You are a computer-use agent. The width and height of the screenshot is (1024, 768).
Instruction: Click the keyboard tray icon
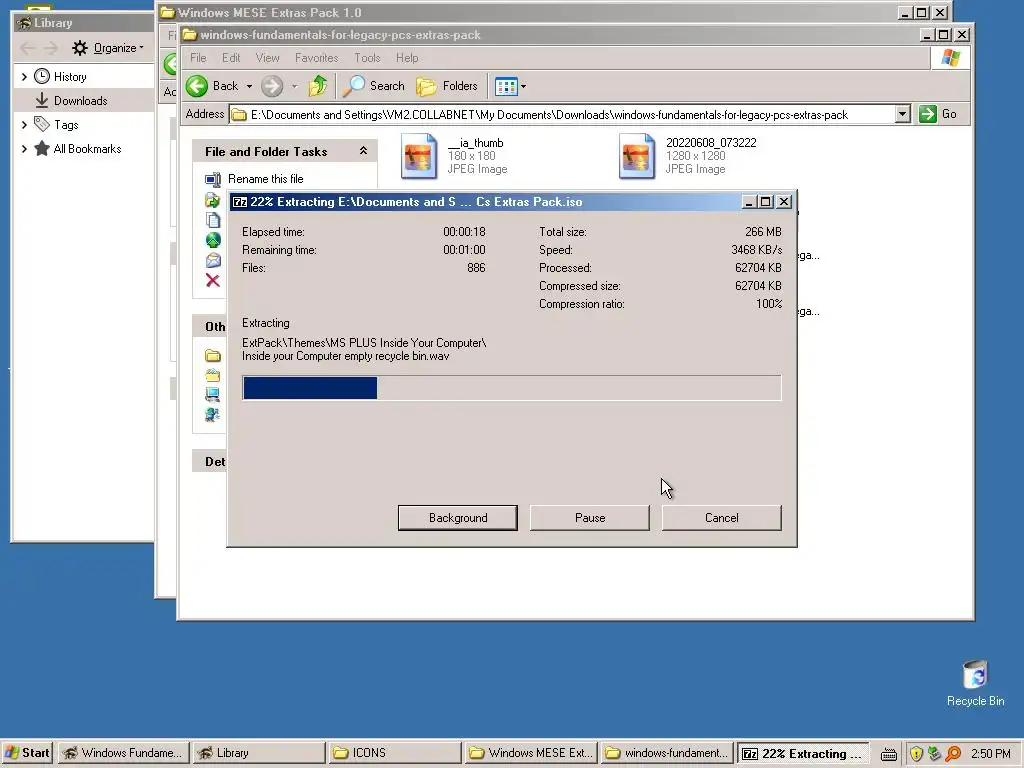(889, 754)
